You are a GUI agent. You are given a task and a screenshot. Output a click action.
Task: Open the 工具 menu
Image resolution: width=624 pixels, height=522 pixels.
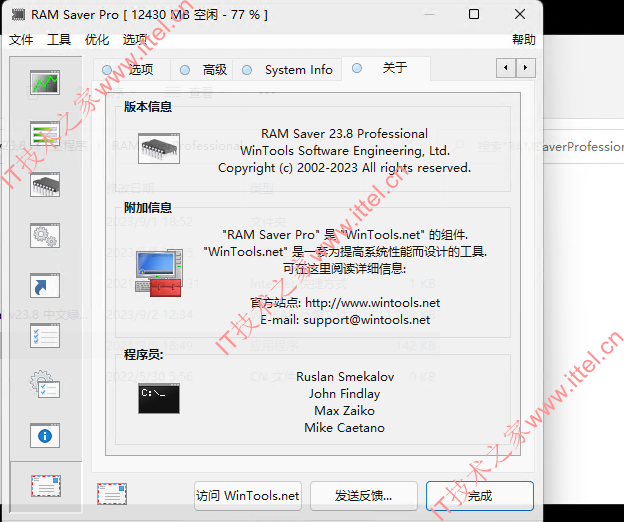(59, 39)
